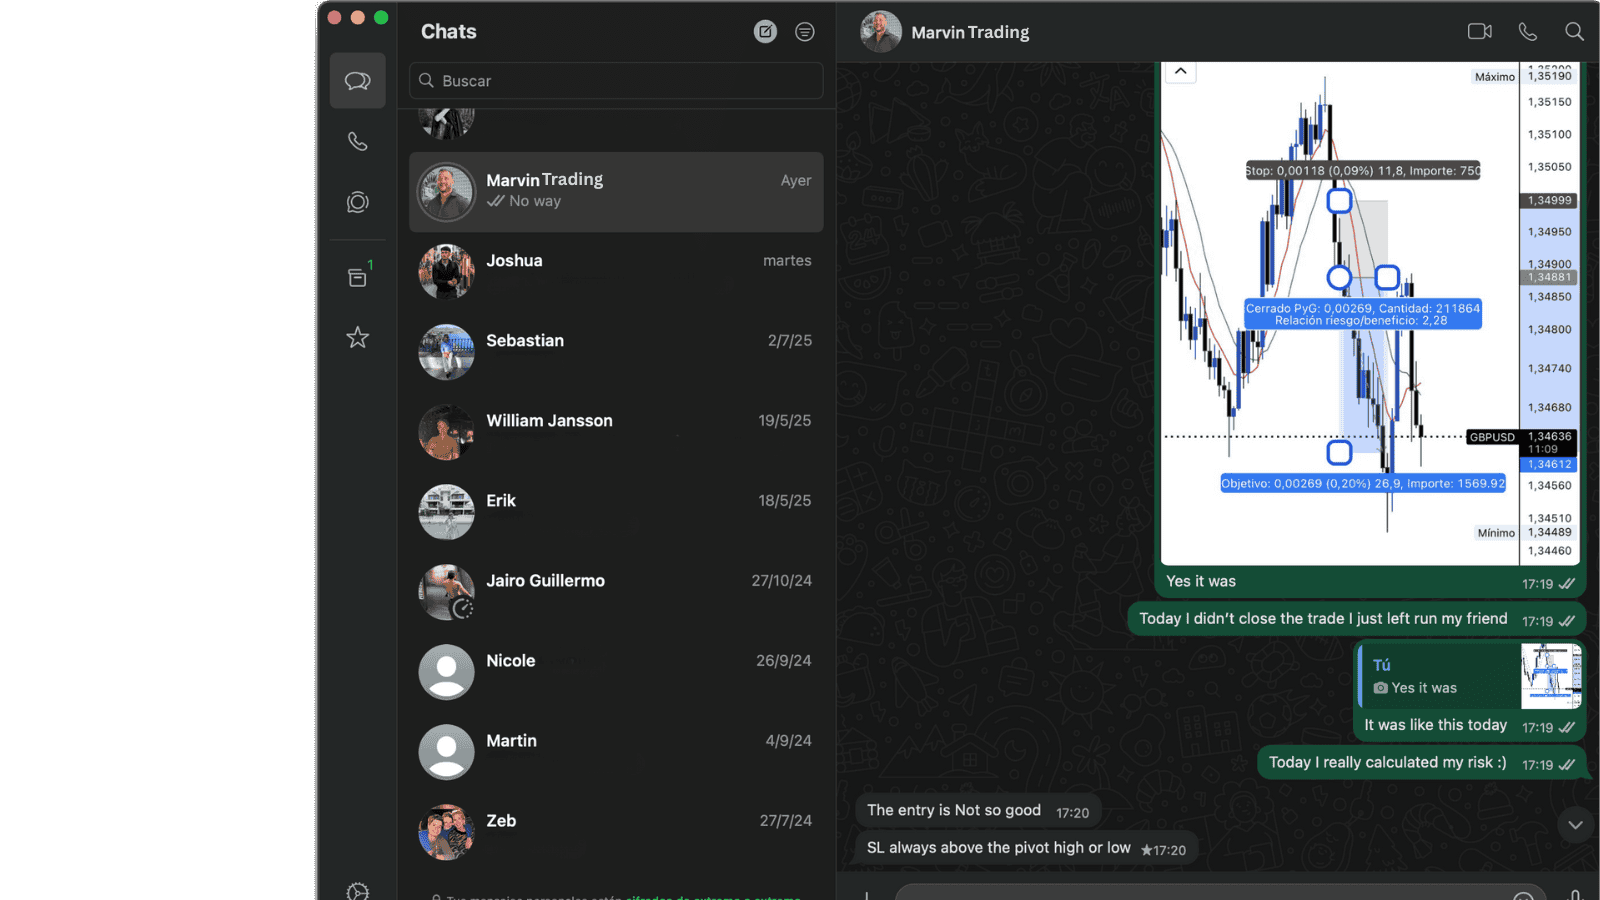Search inside the conversation using the magnifier icon
Image resolution: width=1600 pixels, height=900 pixels.
click(1574, 32)
